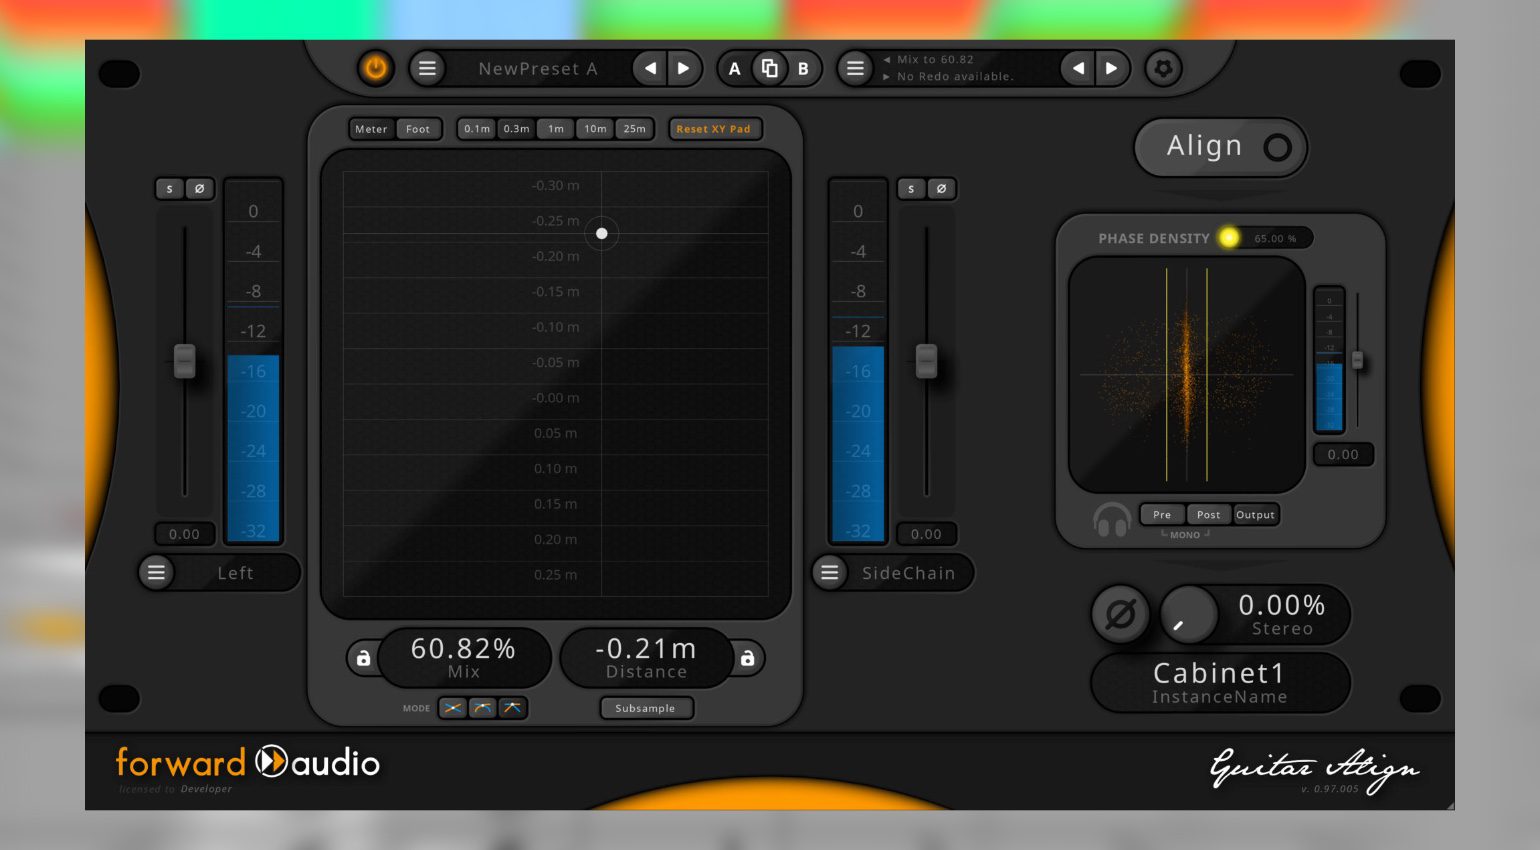Edit the Left channel 0.00 gain value
The image size is (1540, 850).
184,534
